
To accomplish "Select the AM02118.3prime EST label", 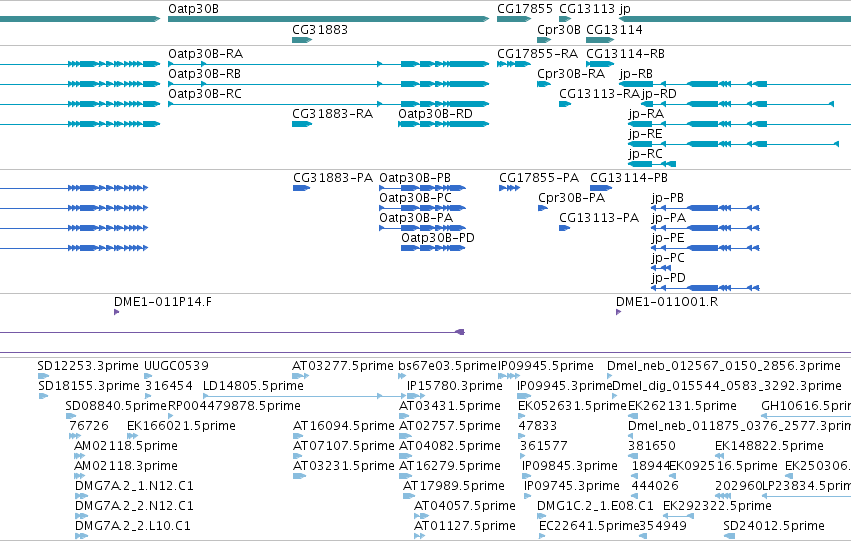I will 126,467.
